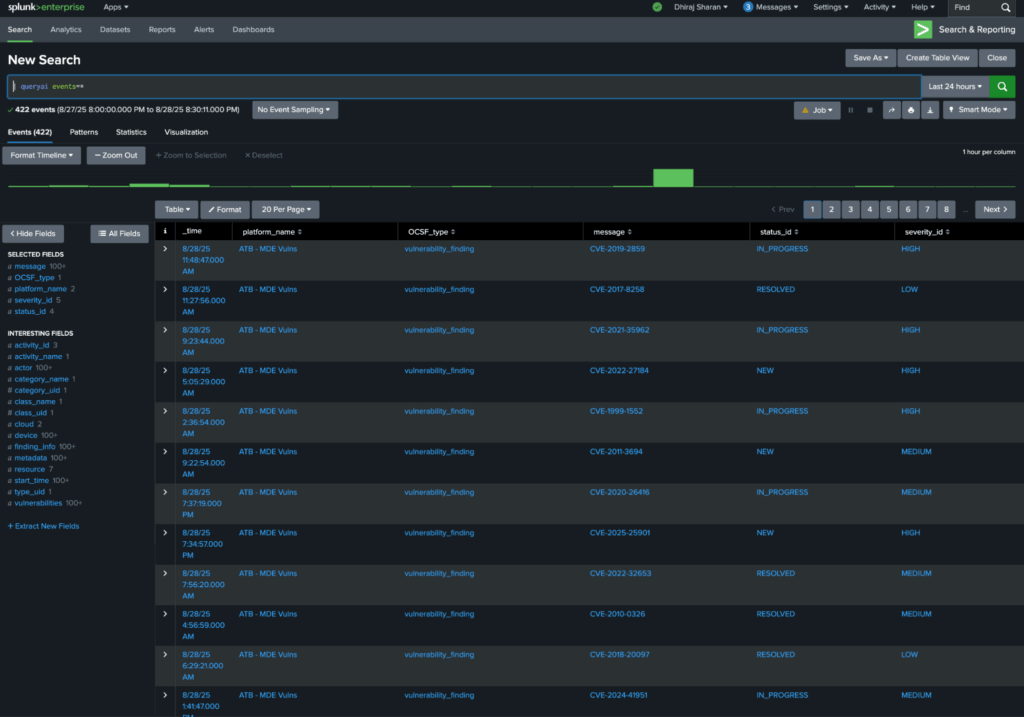1024x717 pixels.
Task: Open the Smart Mode dropdown
Action: point(978,110)
